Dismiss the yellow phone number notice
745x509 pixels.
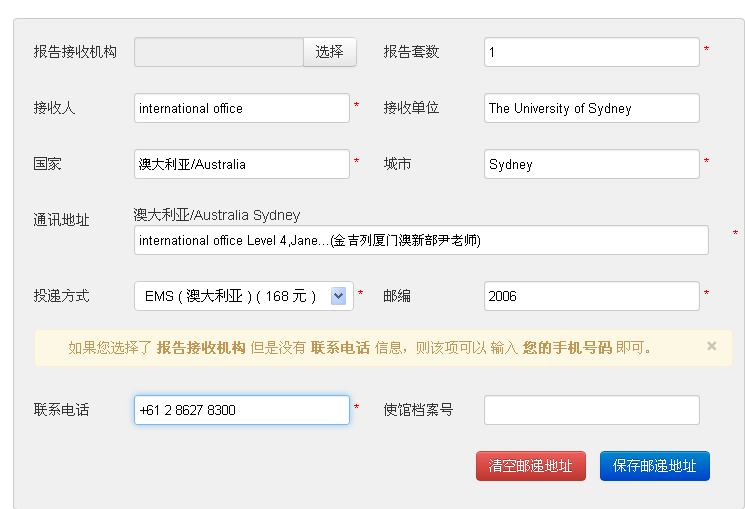point(712,346)
